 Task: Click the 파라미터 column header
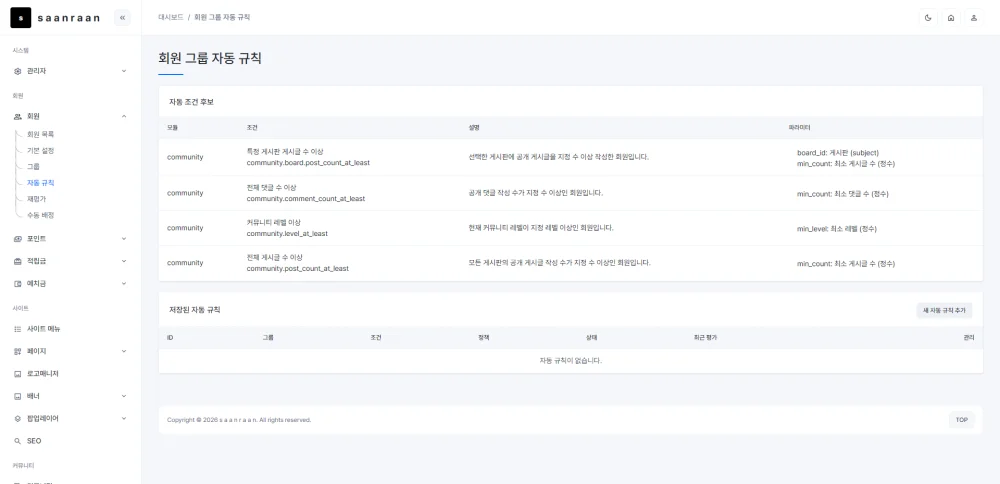[x=799, y=128]
